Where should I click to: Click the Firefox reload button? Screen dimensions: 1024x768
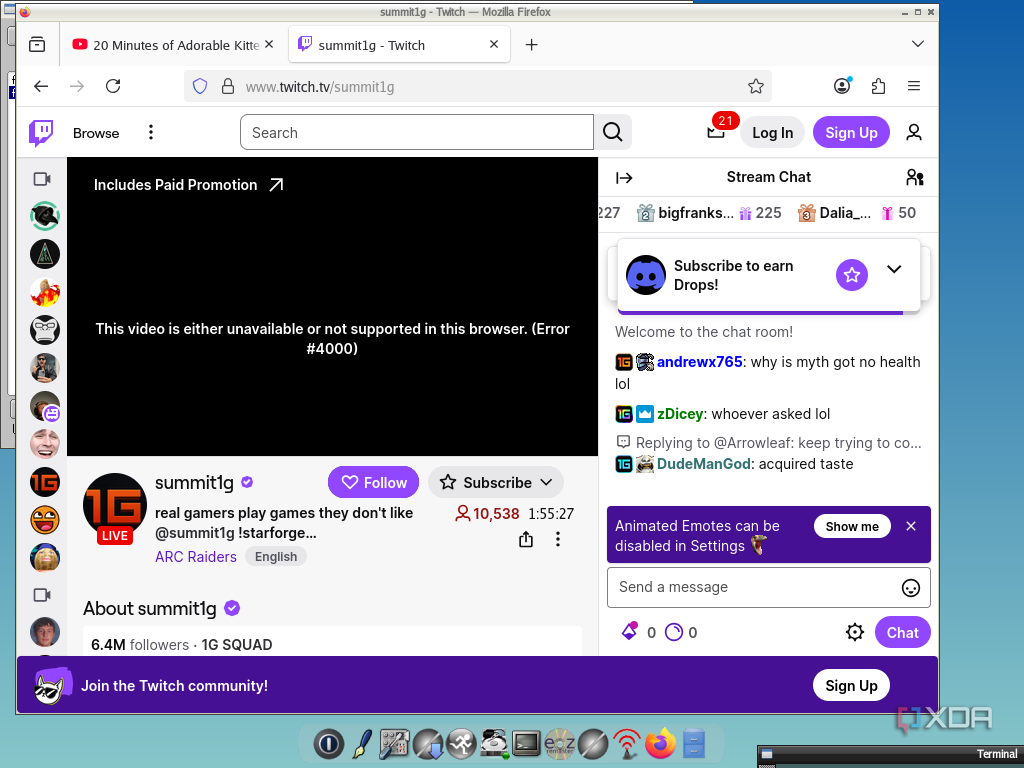113,86
